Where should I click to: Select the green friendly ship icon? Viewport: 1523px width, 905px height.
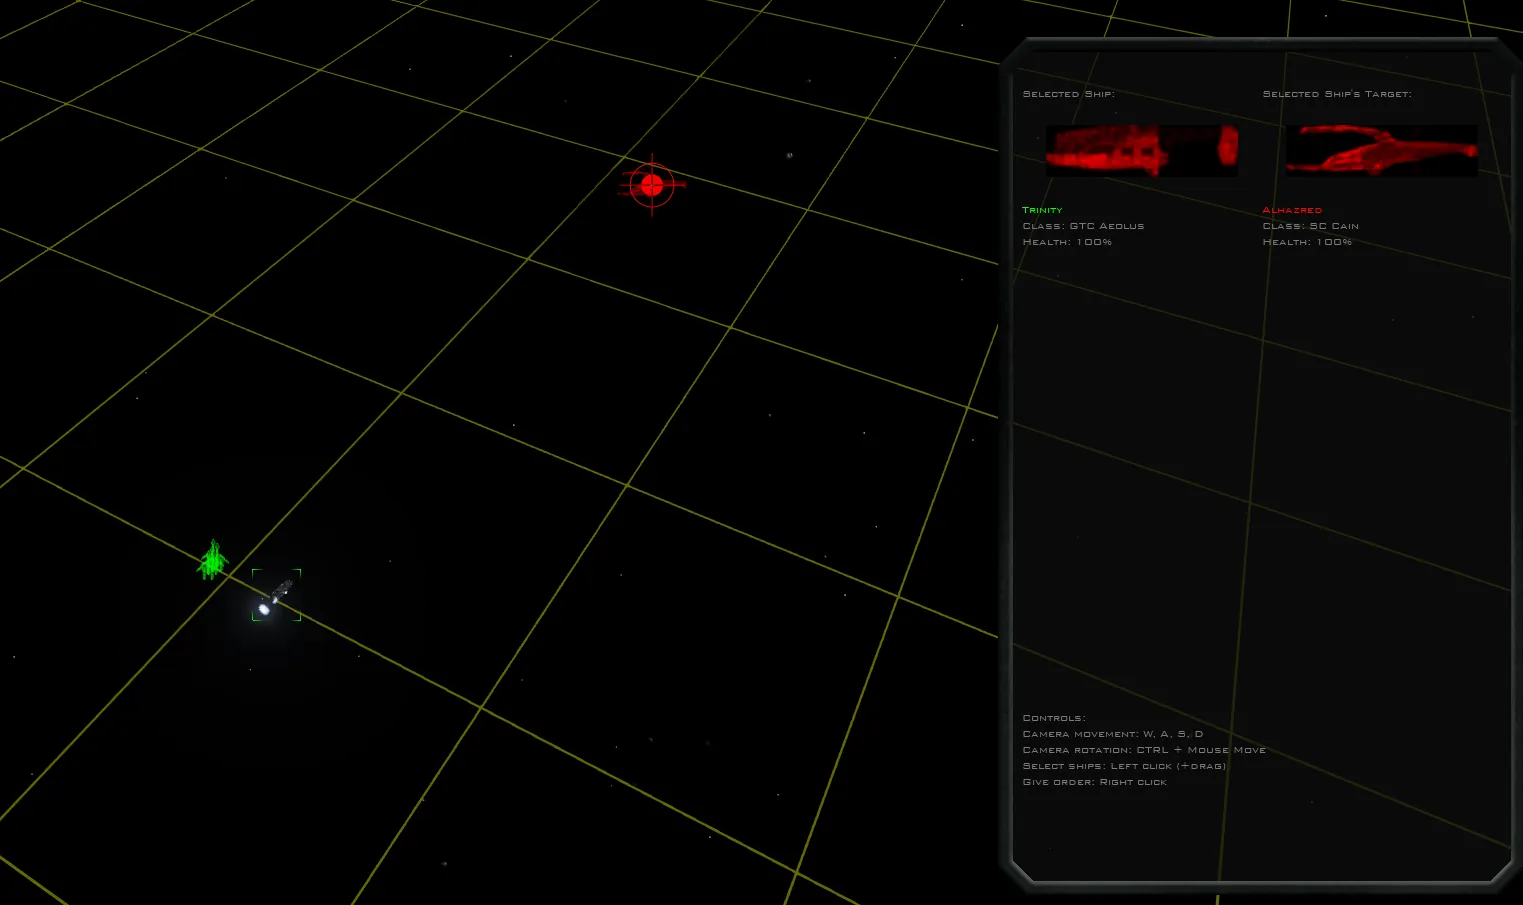212,560
